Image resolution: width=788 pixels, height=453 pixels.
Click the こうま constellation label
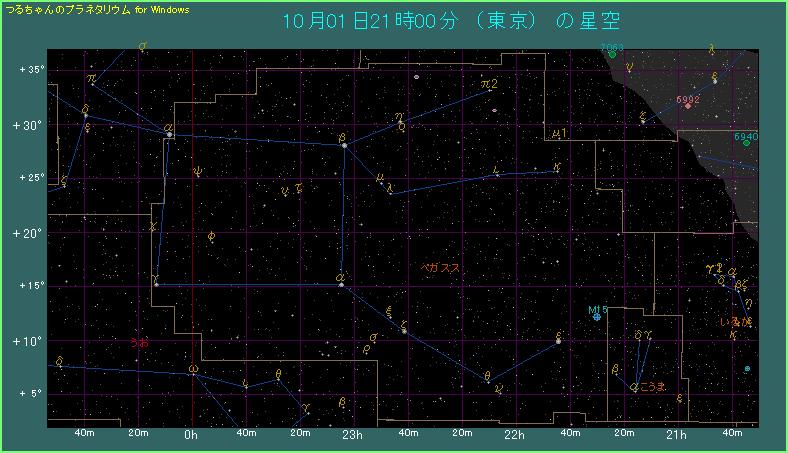click(x=653, y=386)
